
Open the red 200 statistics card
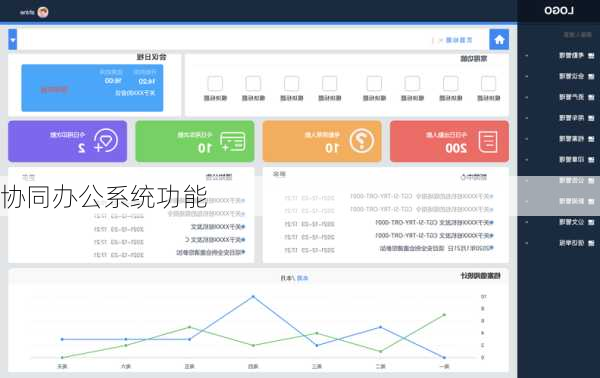tap(449, 141)
